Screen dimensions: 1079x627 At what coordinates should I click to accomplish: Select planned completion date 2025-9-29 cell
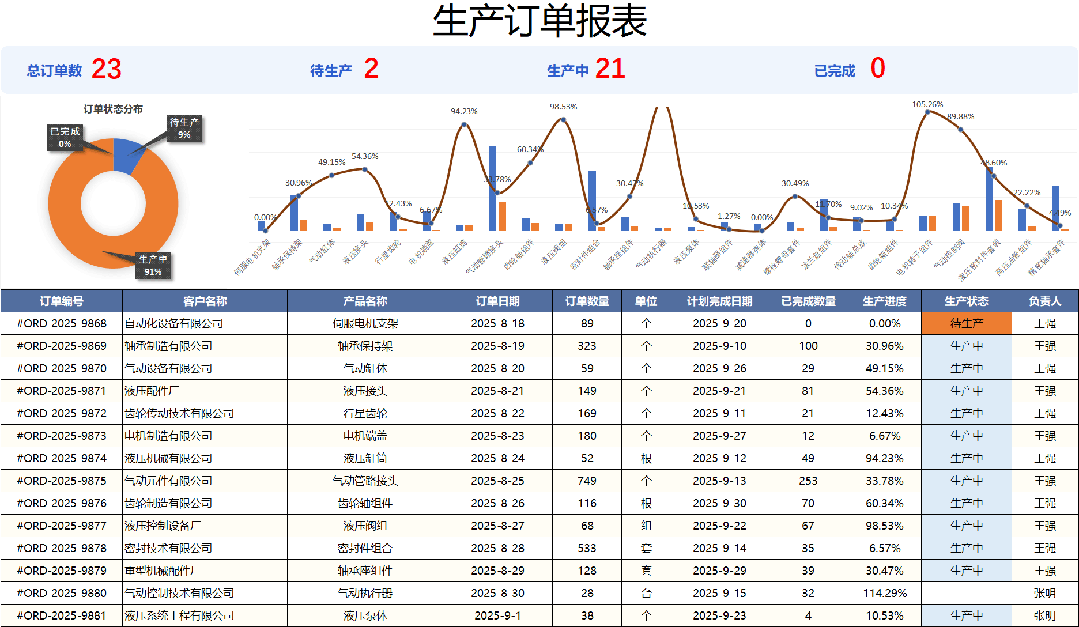click(719, 570)
